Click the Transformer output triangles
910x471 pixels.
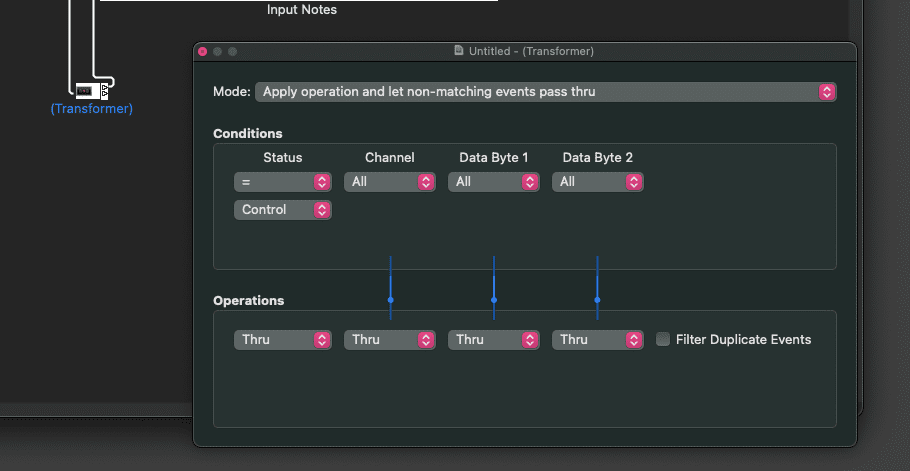pyautogui.click(x=104, y=90)
